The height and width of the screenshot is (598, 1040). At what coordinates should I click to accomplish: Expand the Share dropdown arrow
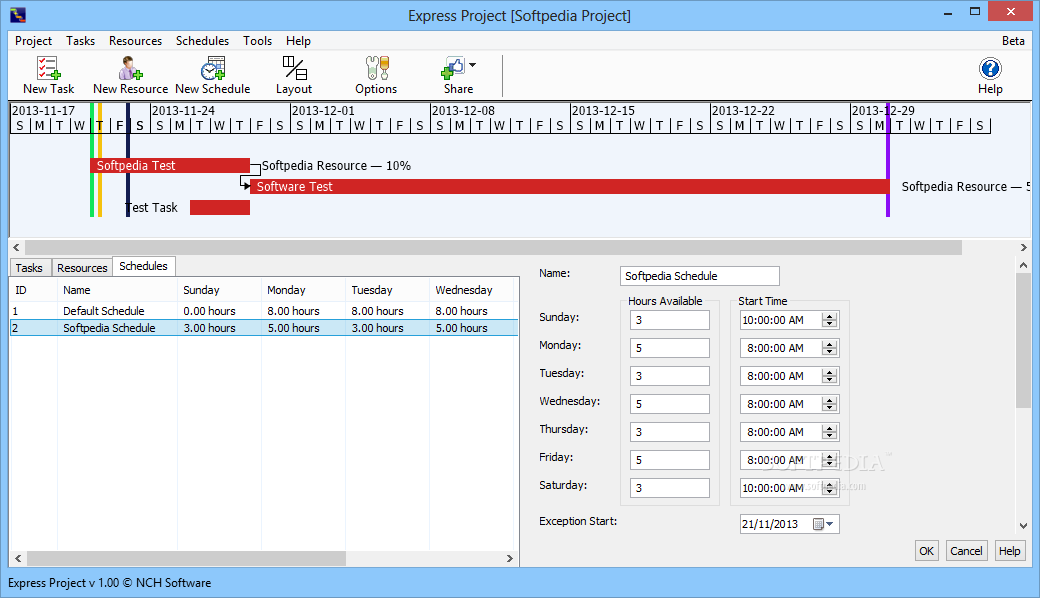coord(472,65)
